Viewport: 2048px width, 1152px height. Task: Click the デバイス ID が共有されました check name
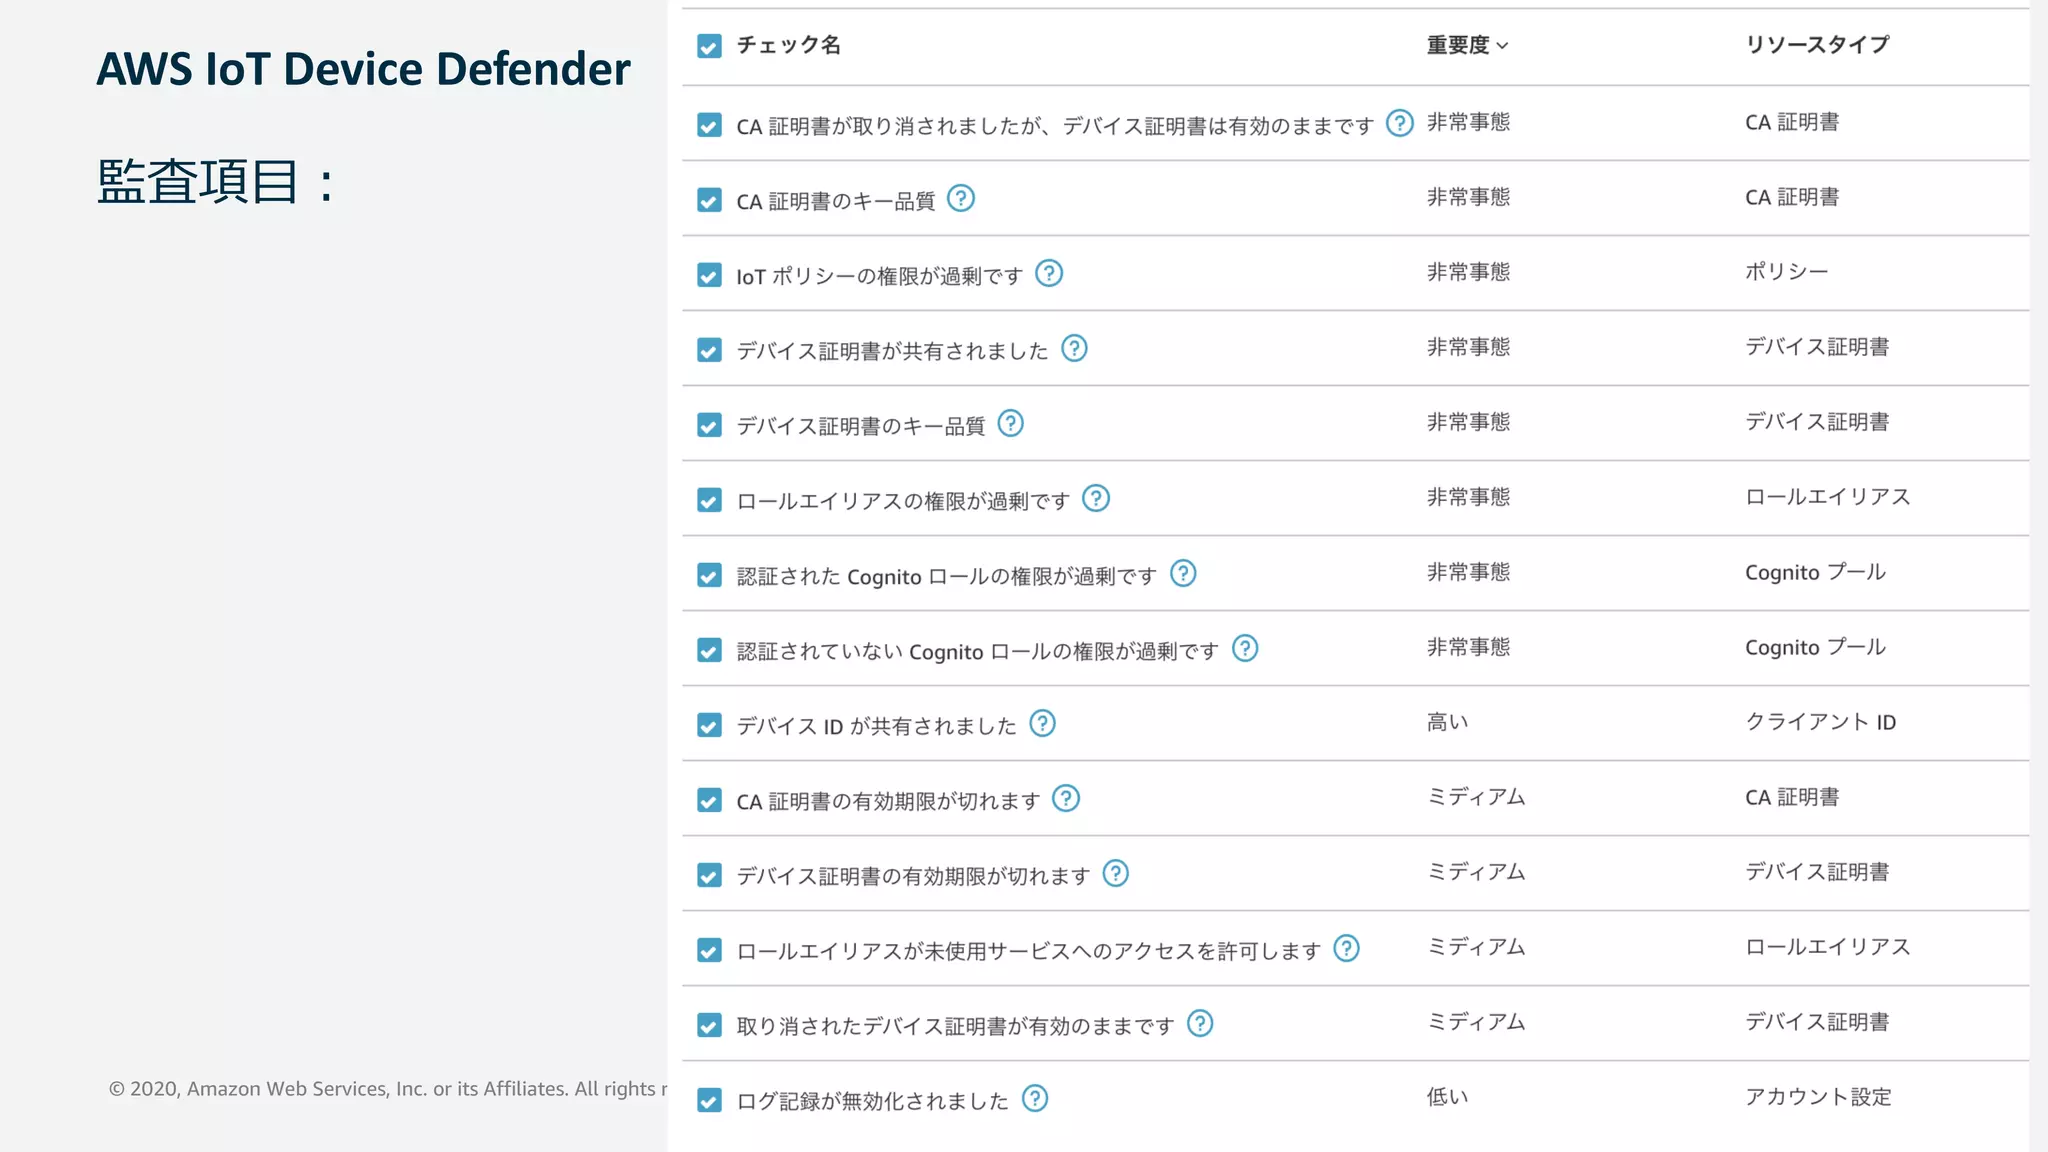coord(876,726)
